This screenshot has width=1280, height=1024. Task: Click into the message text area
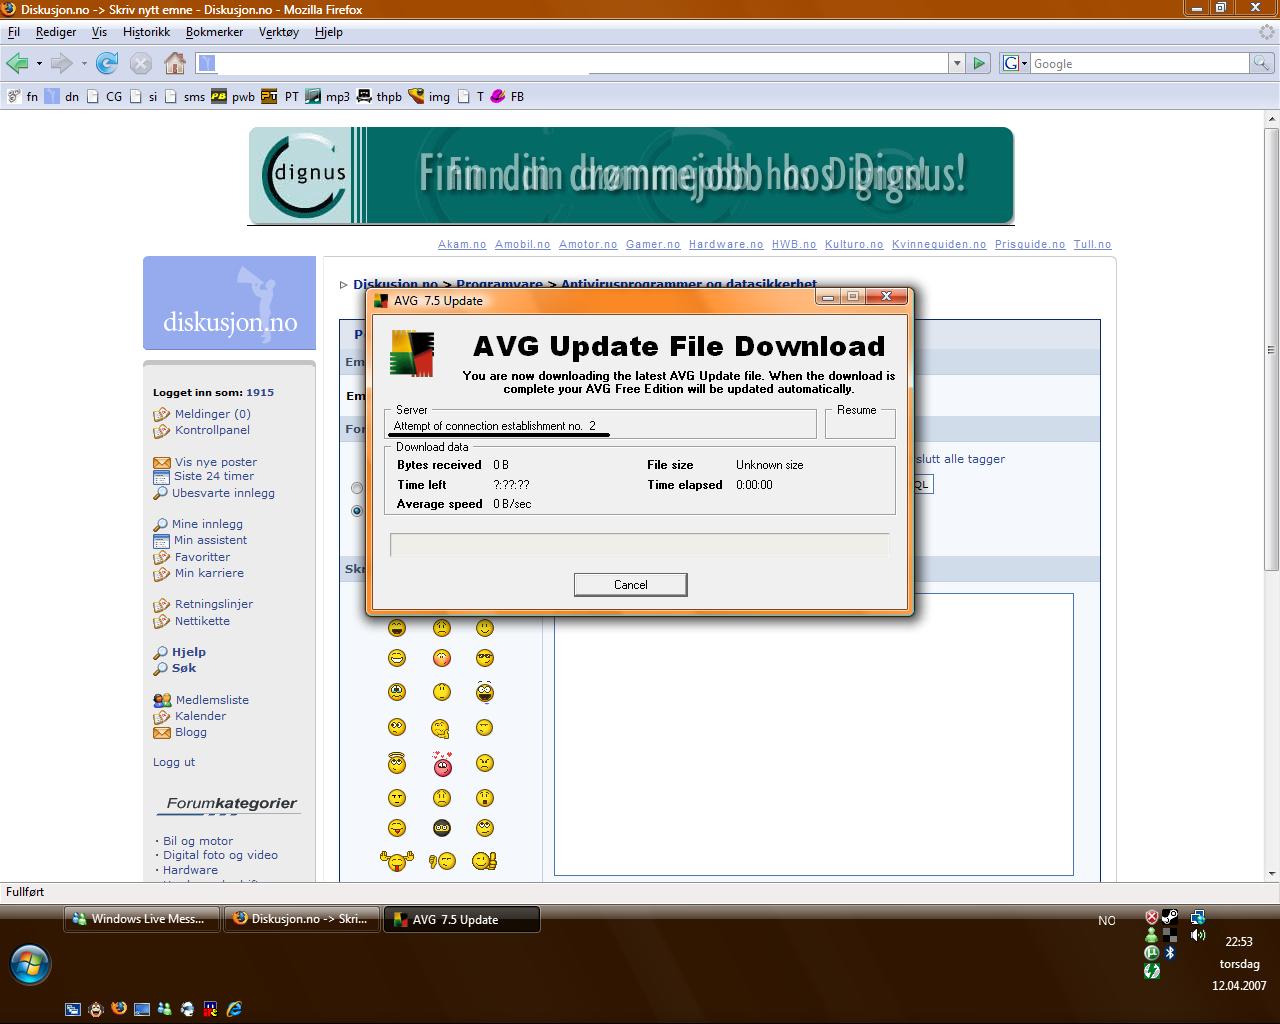[x=814, y=734]
